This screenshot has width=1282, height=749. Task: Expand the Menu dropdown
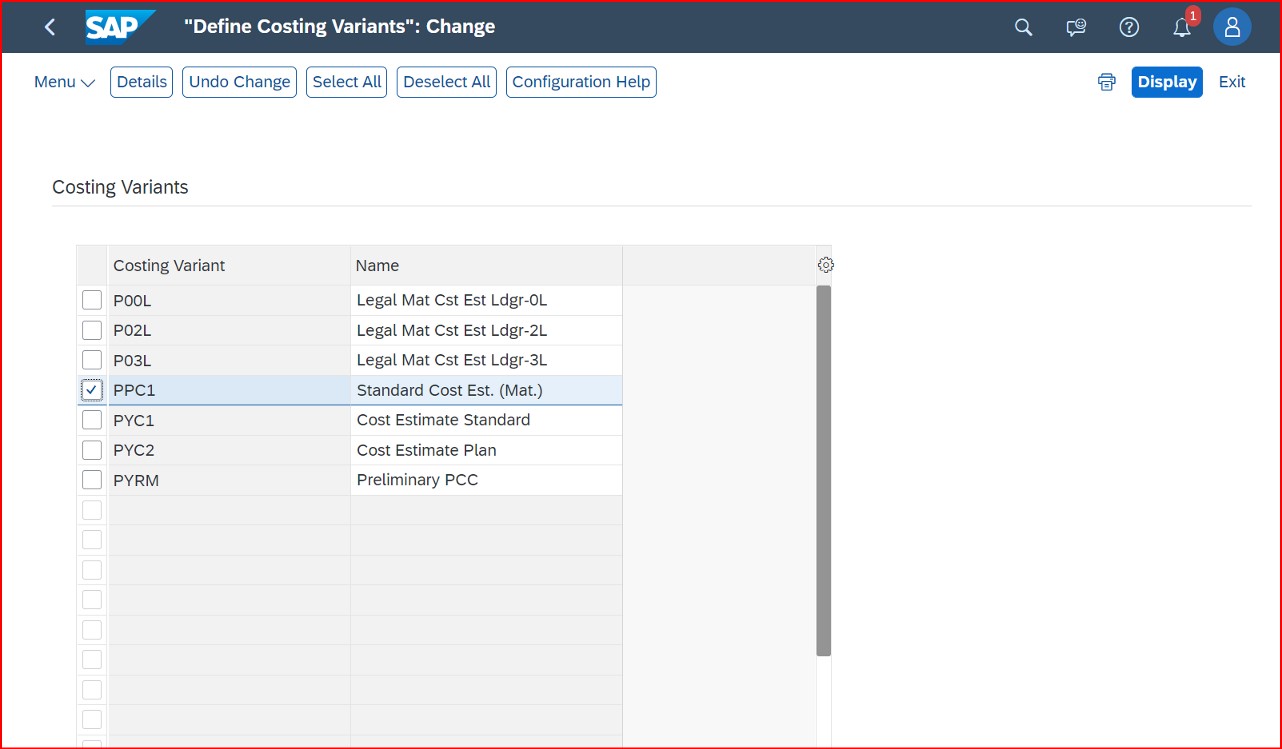click(x=63, y=82)
